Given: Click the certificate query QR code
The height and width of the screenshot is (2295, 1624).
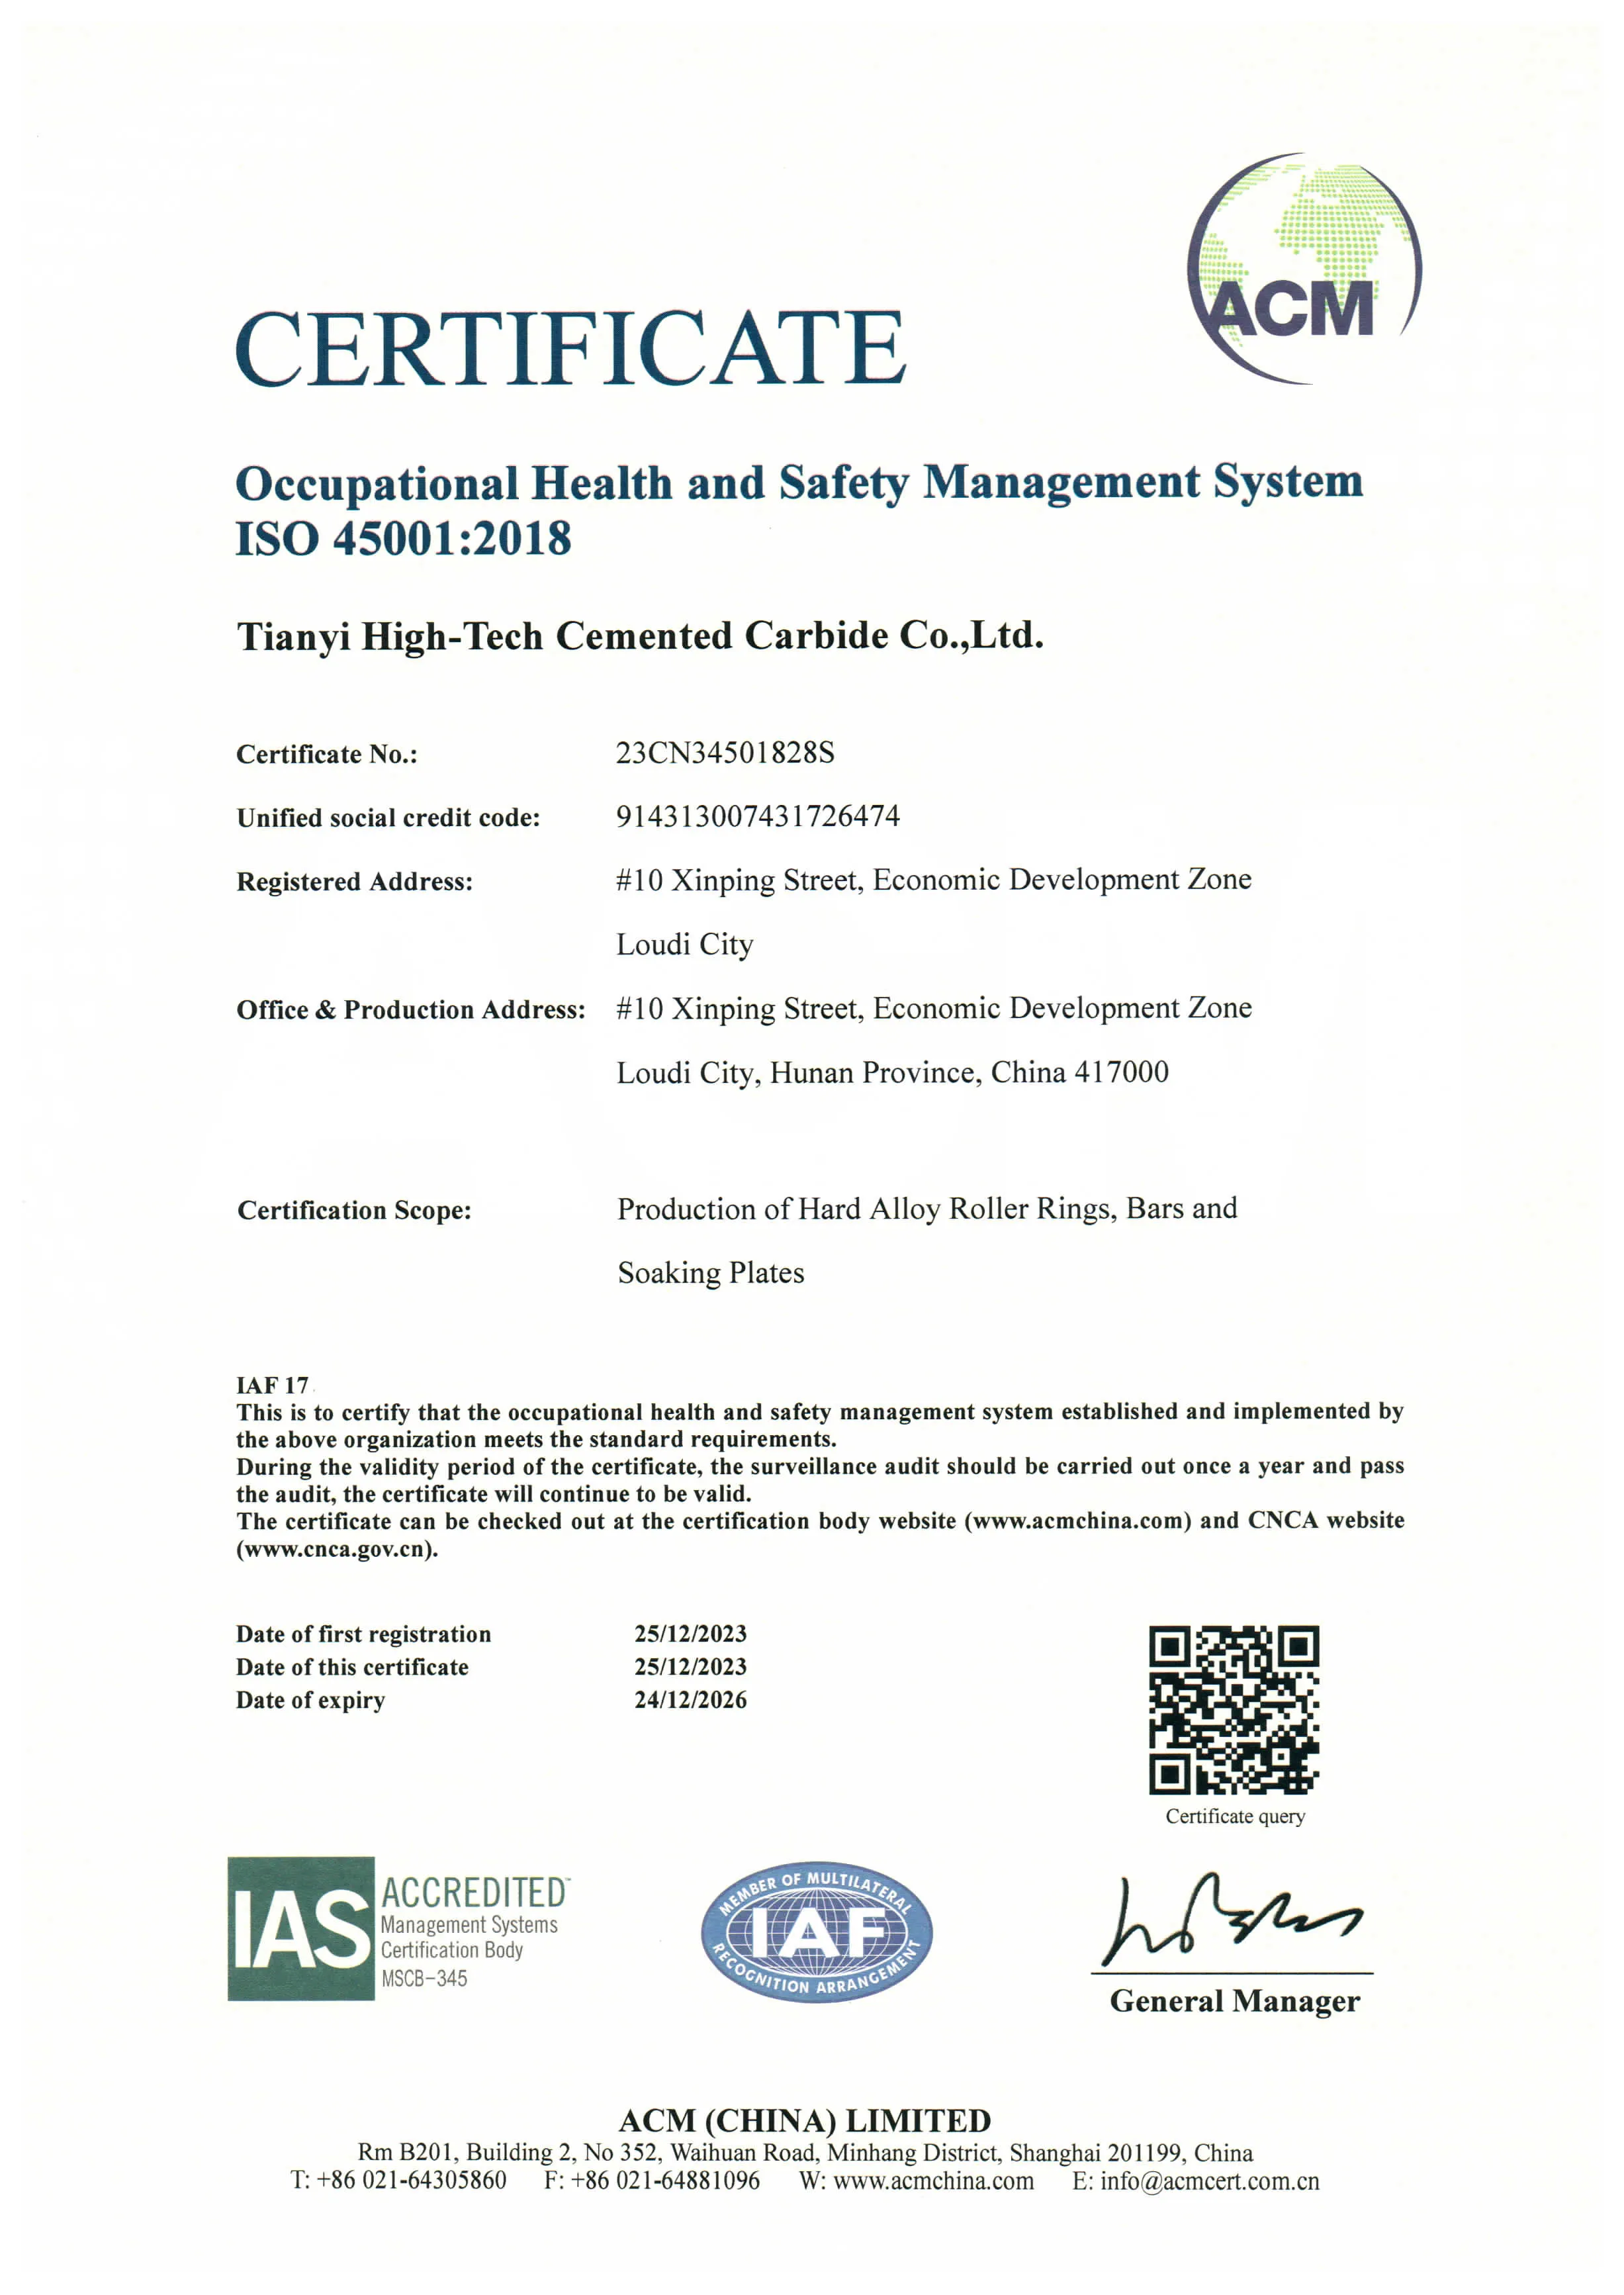Looking at the screenshot, I should 1233,1709.
